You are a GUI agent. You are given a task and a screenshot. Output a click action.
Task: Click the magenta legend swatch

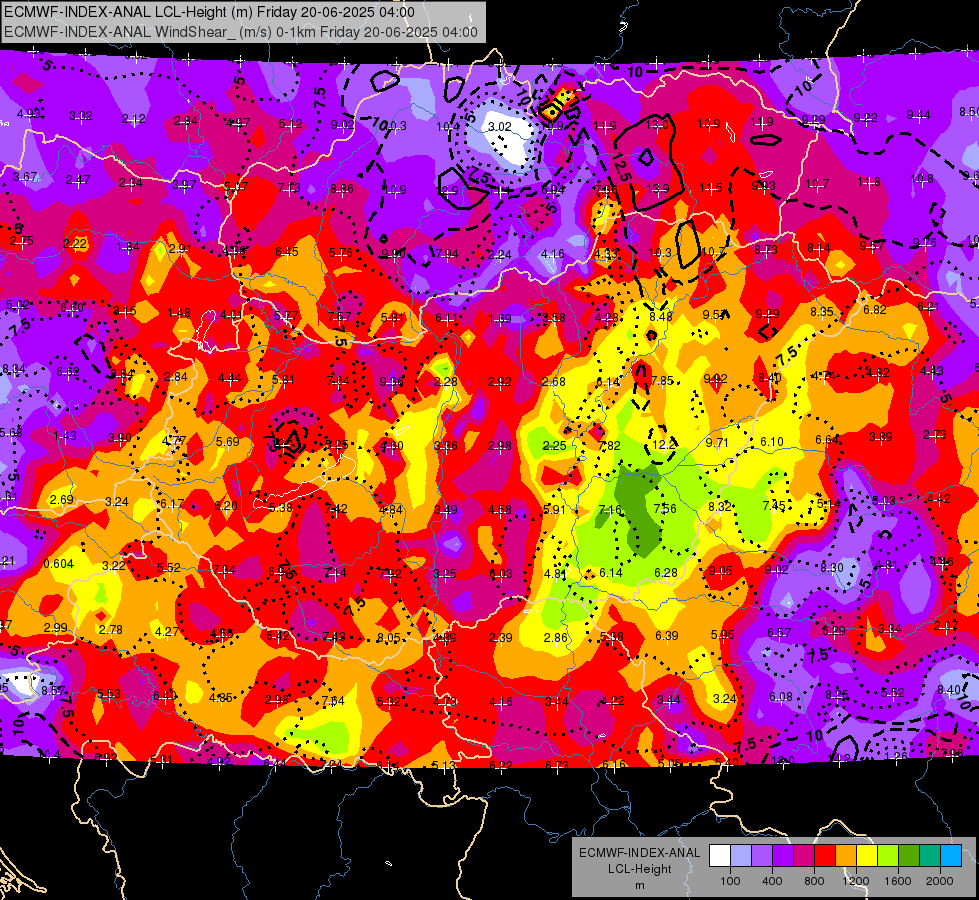pos(804,856)
